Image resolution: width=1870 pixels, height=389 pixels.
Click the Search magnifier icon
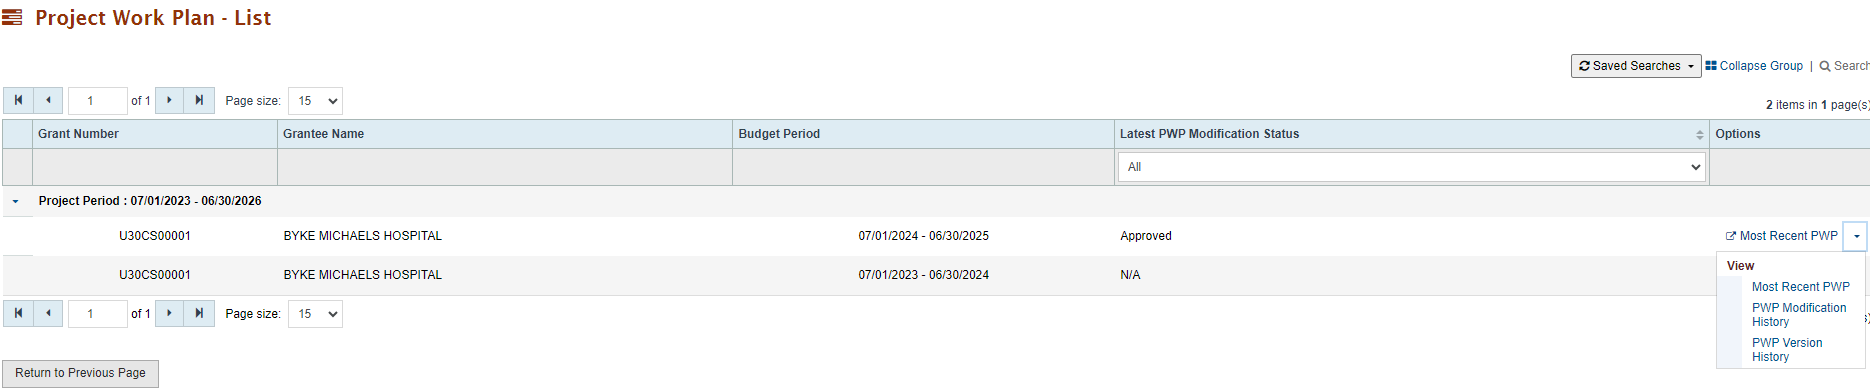coord(1825,66)
